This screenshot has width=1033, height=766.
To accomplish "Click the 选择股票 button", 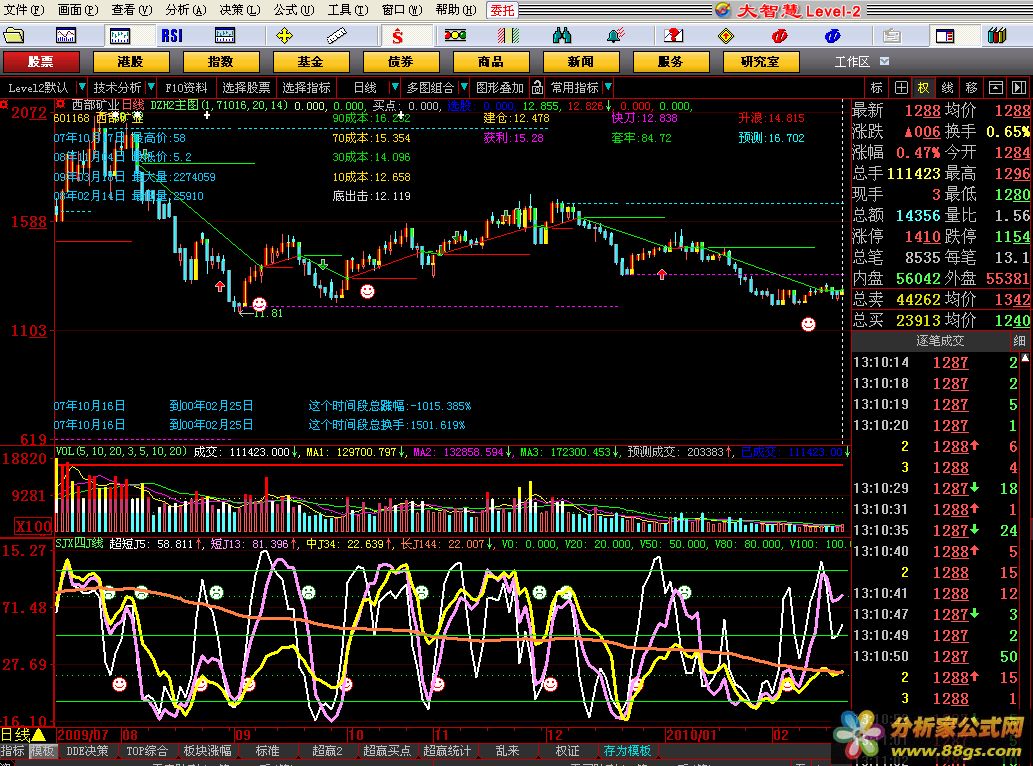I will coord(246,88).
